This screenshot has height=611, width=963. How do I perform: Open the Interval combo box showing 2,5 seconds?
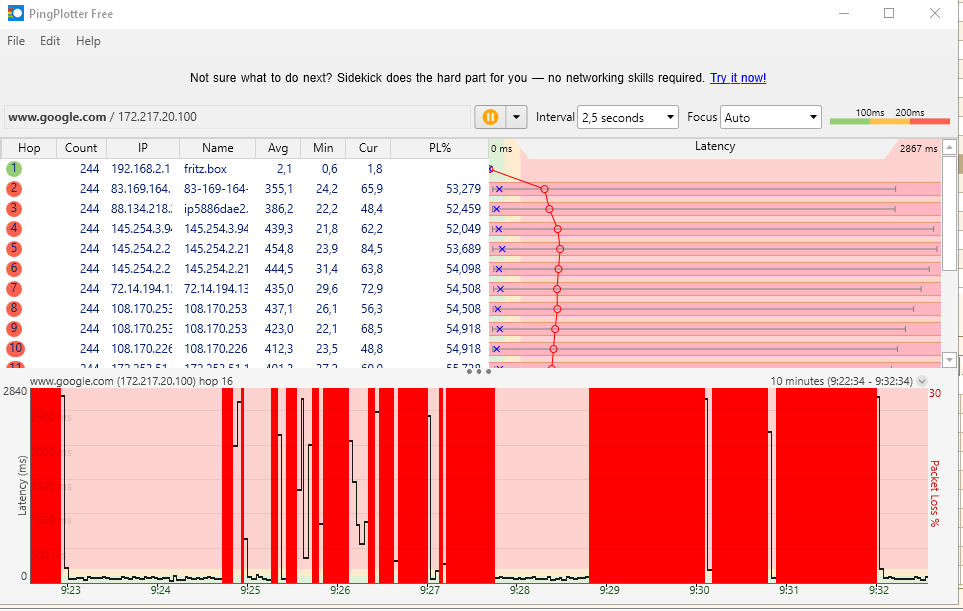pos(627,117)
